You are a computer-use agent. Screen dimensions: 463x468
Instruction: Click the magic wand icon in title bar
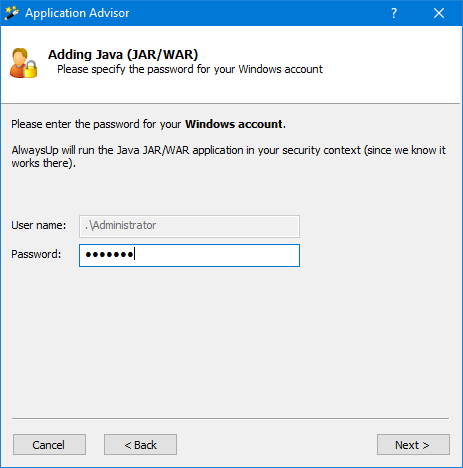coord(12,13)
